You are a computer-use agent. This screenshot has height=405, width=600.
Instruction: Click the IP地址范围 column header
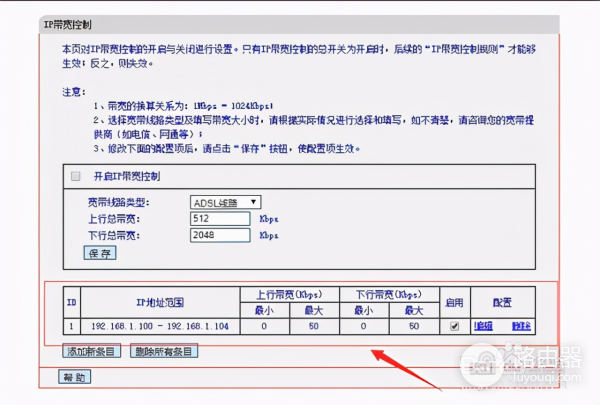(160, 302)
